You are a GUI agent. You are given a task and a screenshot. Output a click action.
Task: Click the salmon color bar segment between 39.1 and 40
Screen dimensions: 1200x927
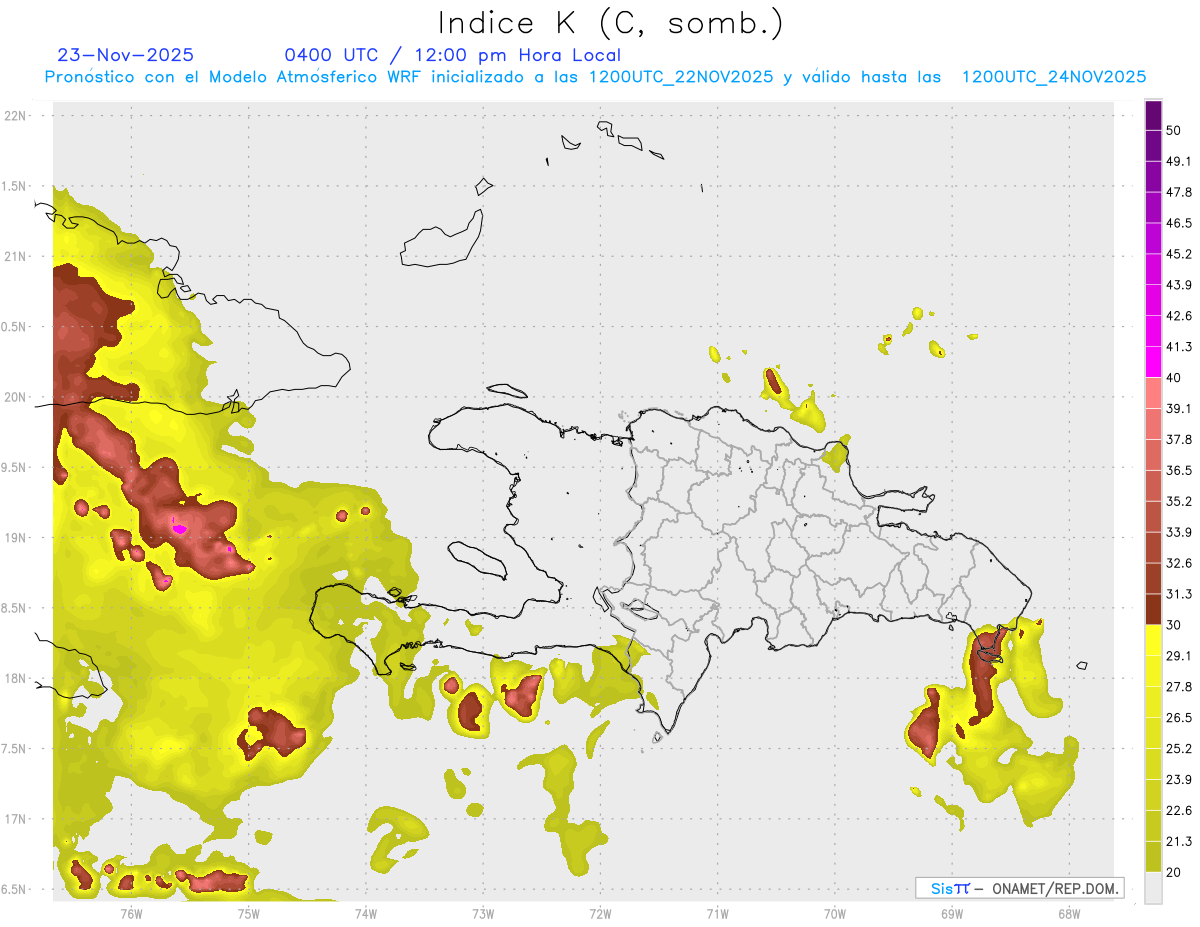point(1153,393)
